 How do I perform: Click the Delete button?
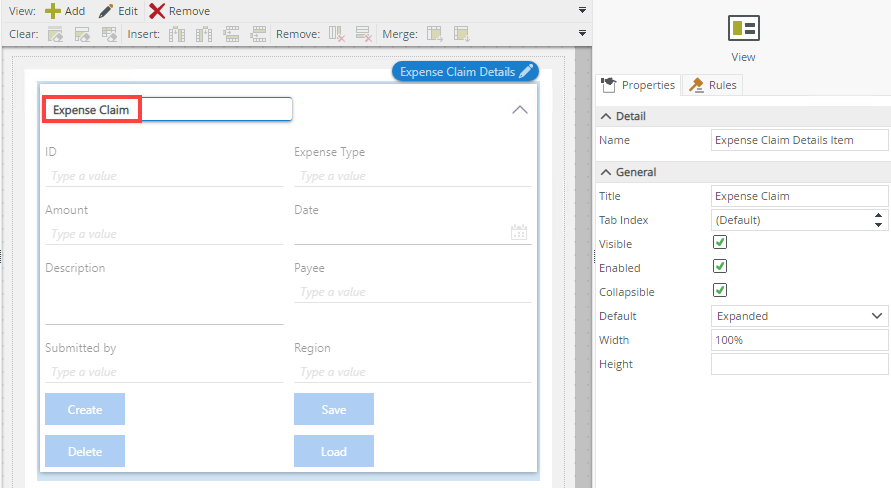pyautogui.click(x=85, y=451)
